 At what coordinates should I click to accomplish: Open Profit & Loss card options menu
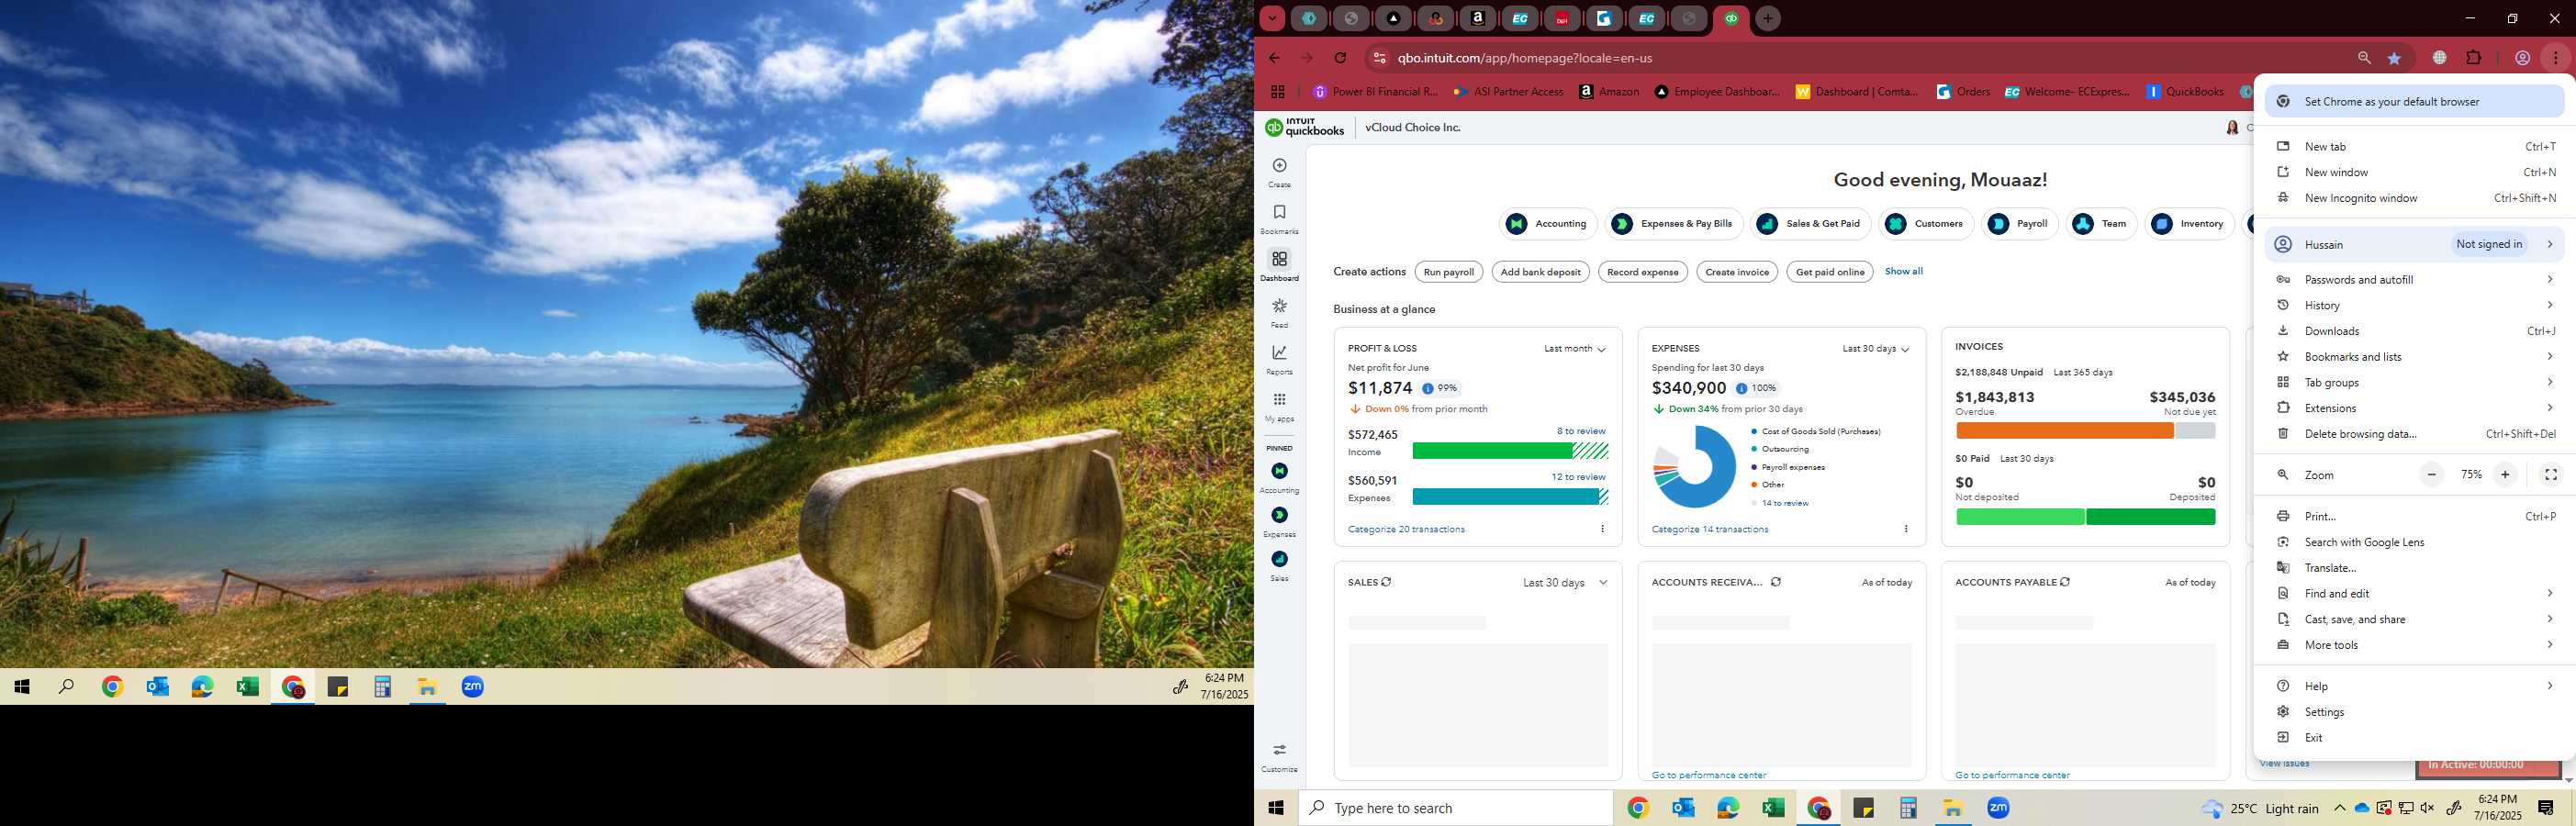point(1602,529)
